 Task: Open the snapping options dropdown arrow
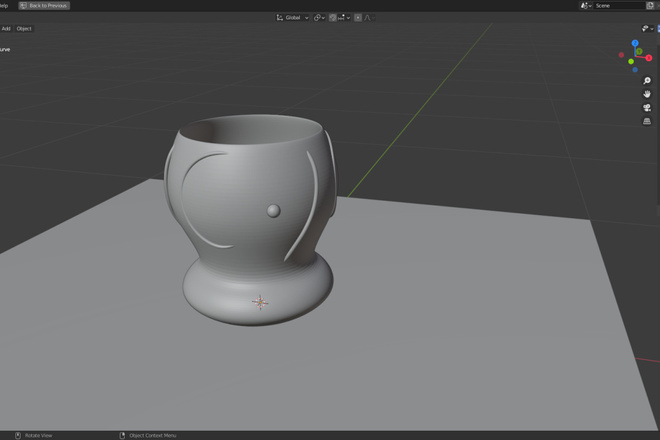pos(348,18)
